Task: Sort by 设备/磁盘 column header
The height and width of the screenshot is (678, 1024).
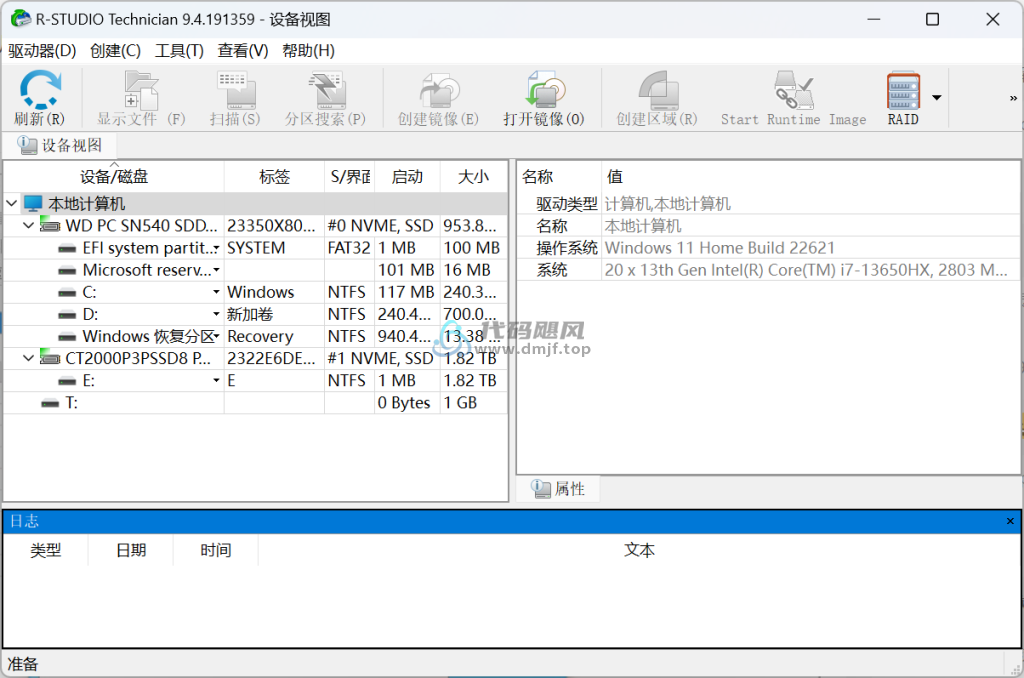Action: (x=114, y=177)
